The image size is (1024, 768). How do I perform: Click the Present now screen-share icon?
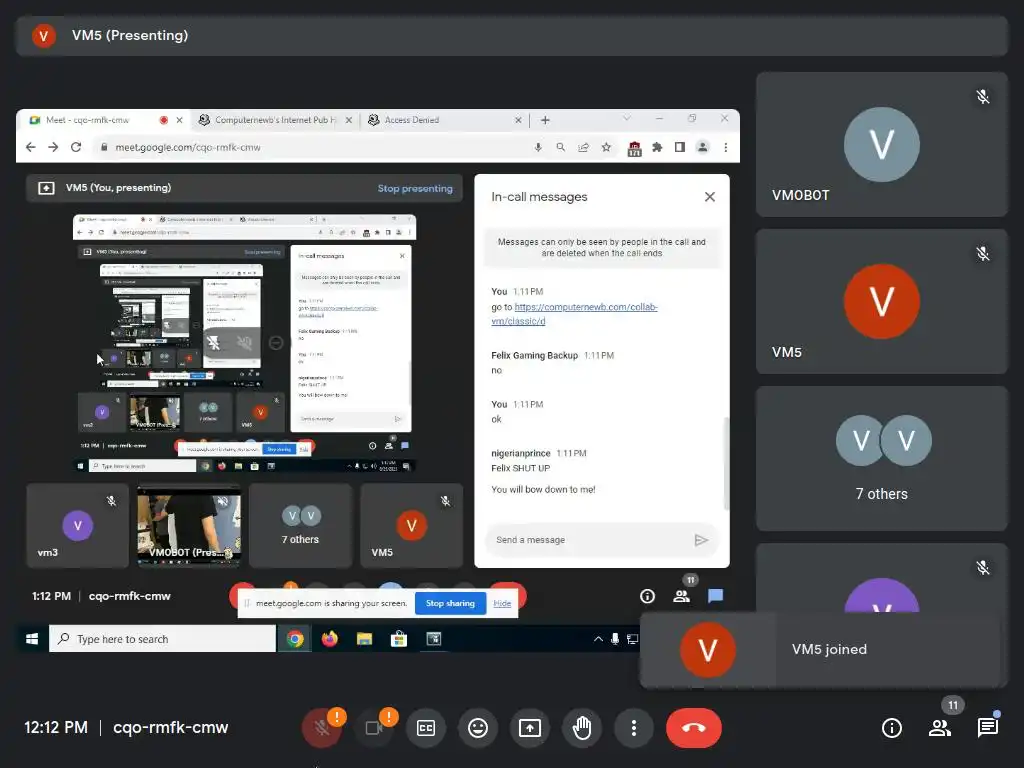pos(530,728)
